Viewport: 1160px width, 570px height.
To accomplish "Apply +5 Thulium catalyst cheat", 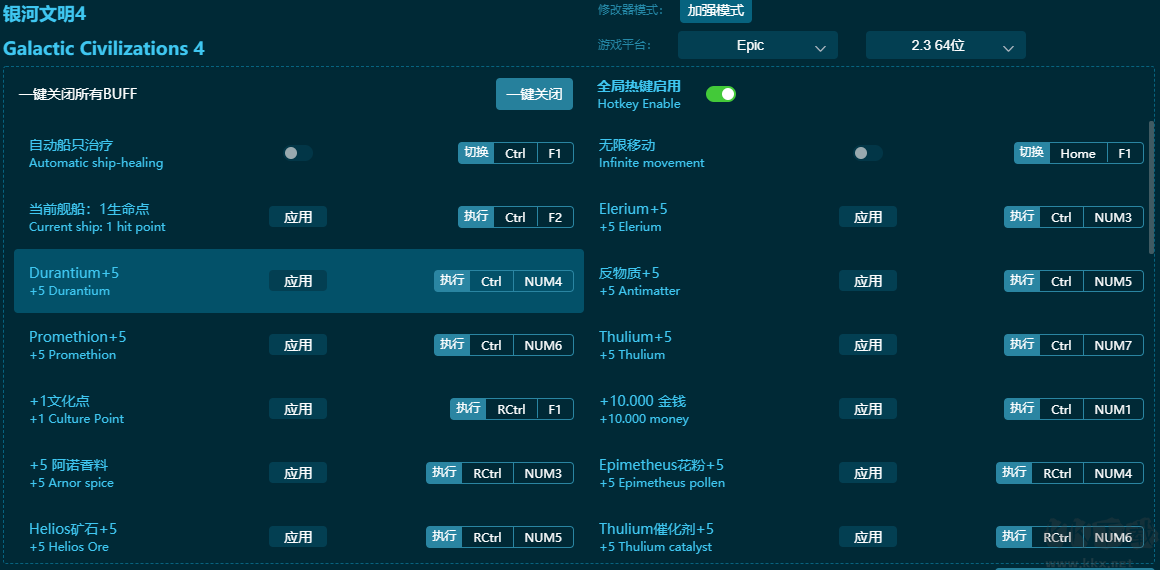I will [868, 537].
